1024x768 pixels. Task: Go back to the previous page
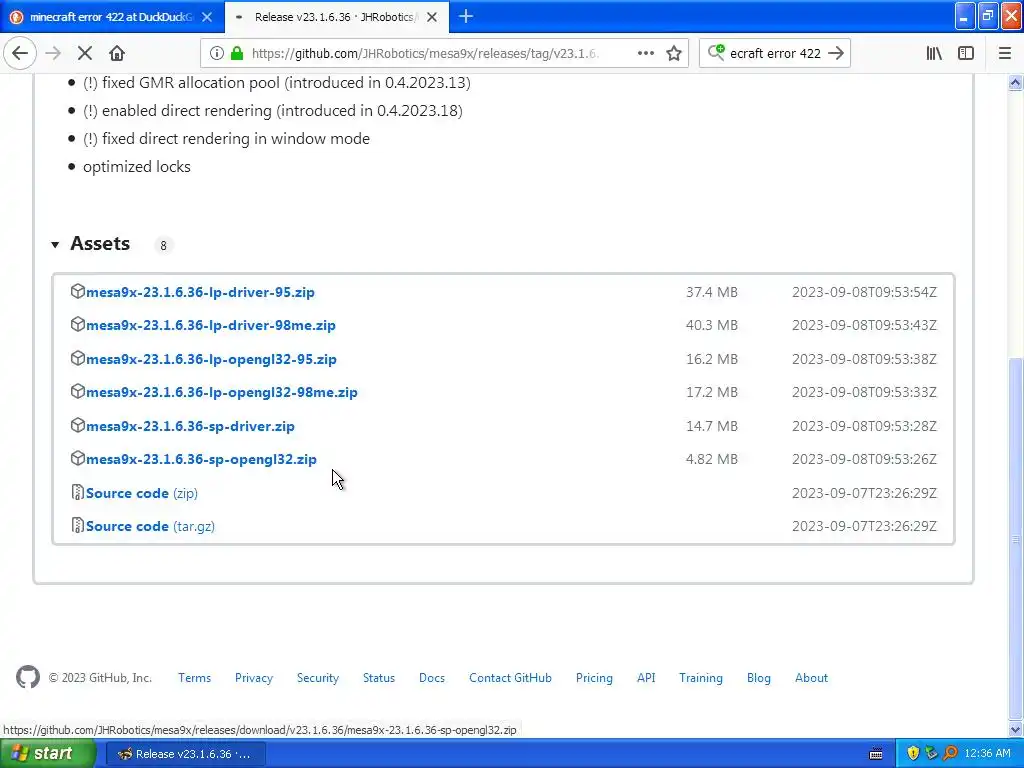click(x=20, y=54)
